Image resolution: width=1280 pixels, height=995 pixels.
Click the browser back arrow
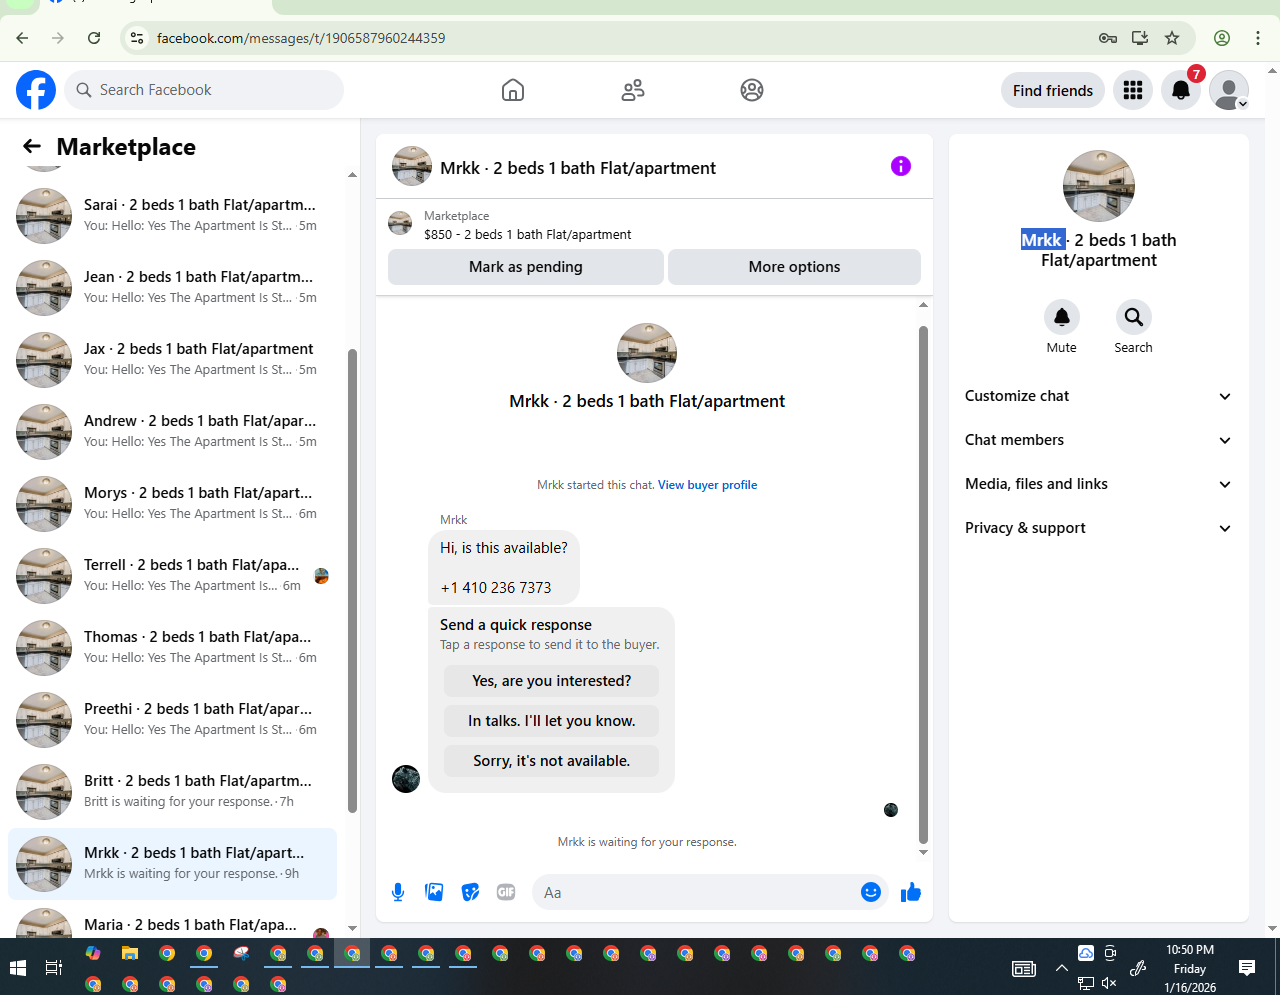coord(22,38)
